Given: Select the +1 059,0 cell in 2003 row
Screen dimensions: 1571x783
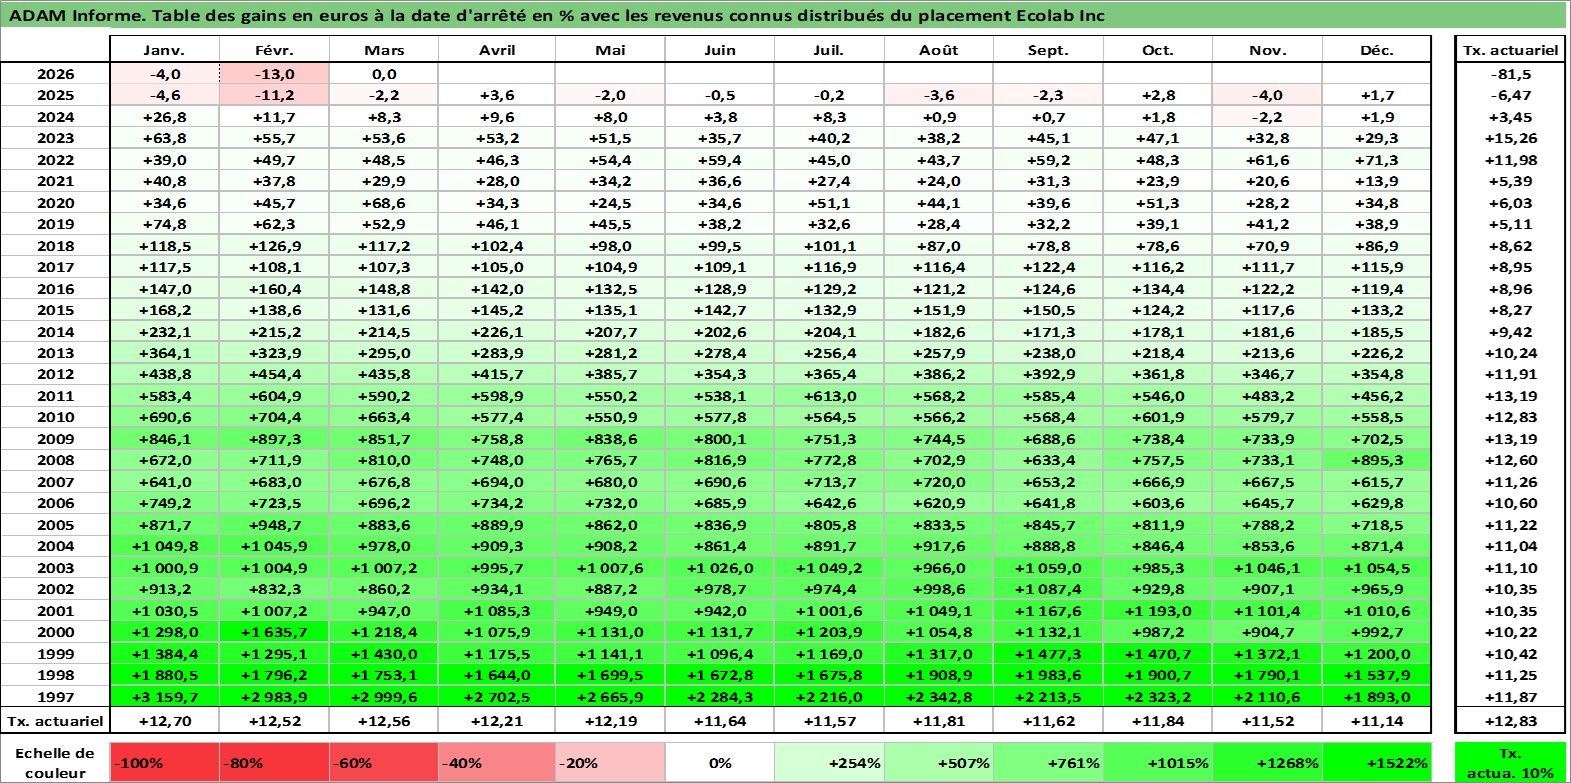Looking at the screenshot, I should pyautogui.click(x=1048, y=568).
